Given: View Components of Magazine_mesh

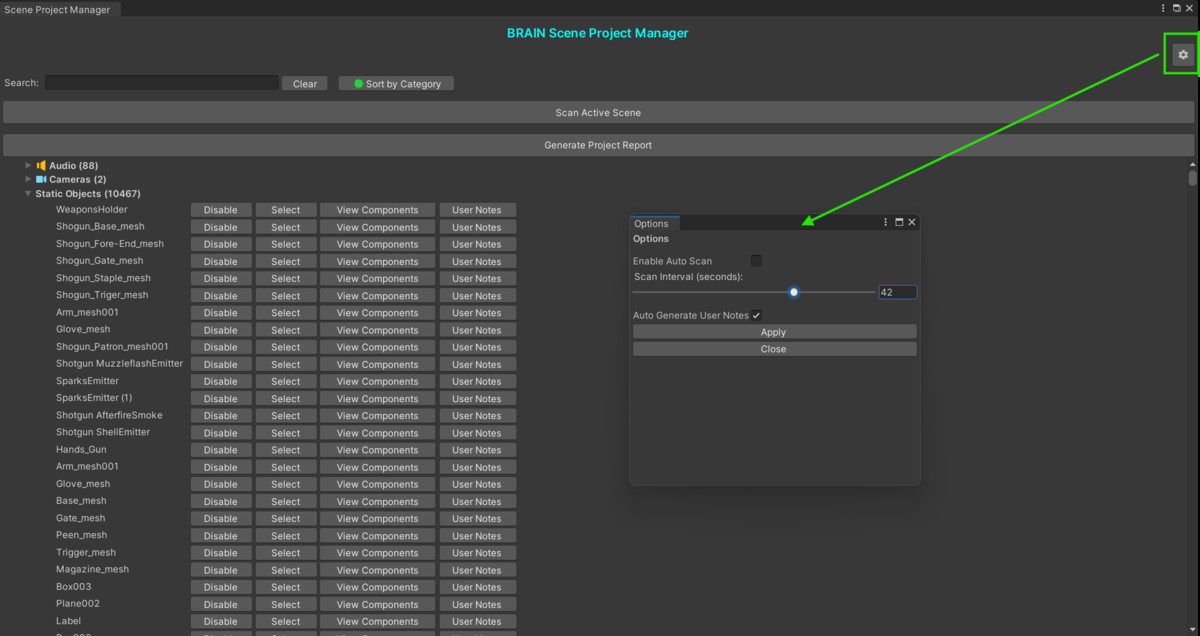Looking at the screenshot, I should (377, 570).
